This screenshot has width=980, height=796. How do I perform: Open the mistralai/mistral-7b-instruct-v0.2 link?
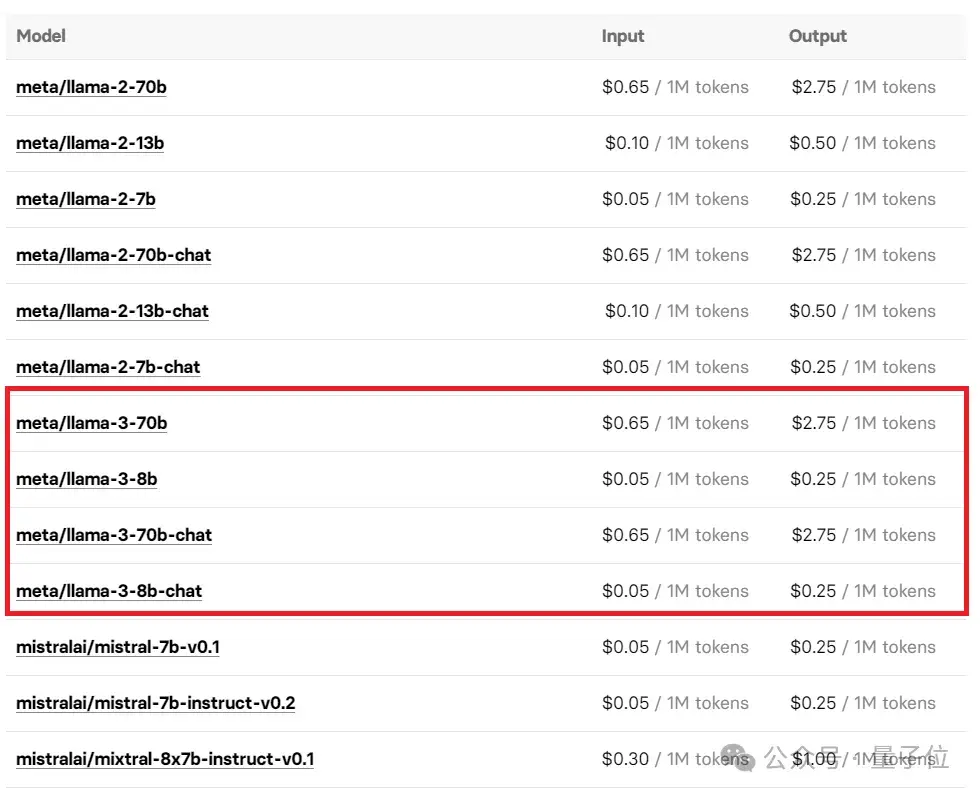pyautogui.click(x=156, y=703)
